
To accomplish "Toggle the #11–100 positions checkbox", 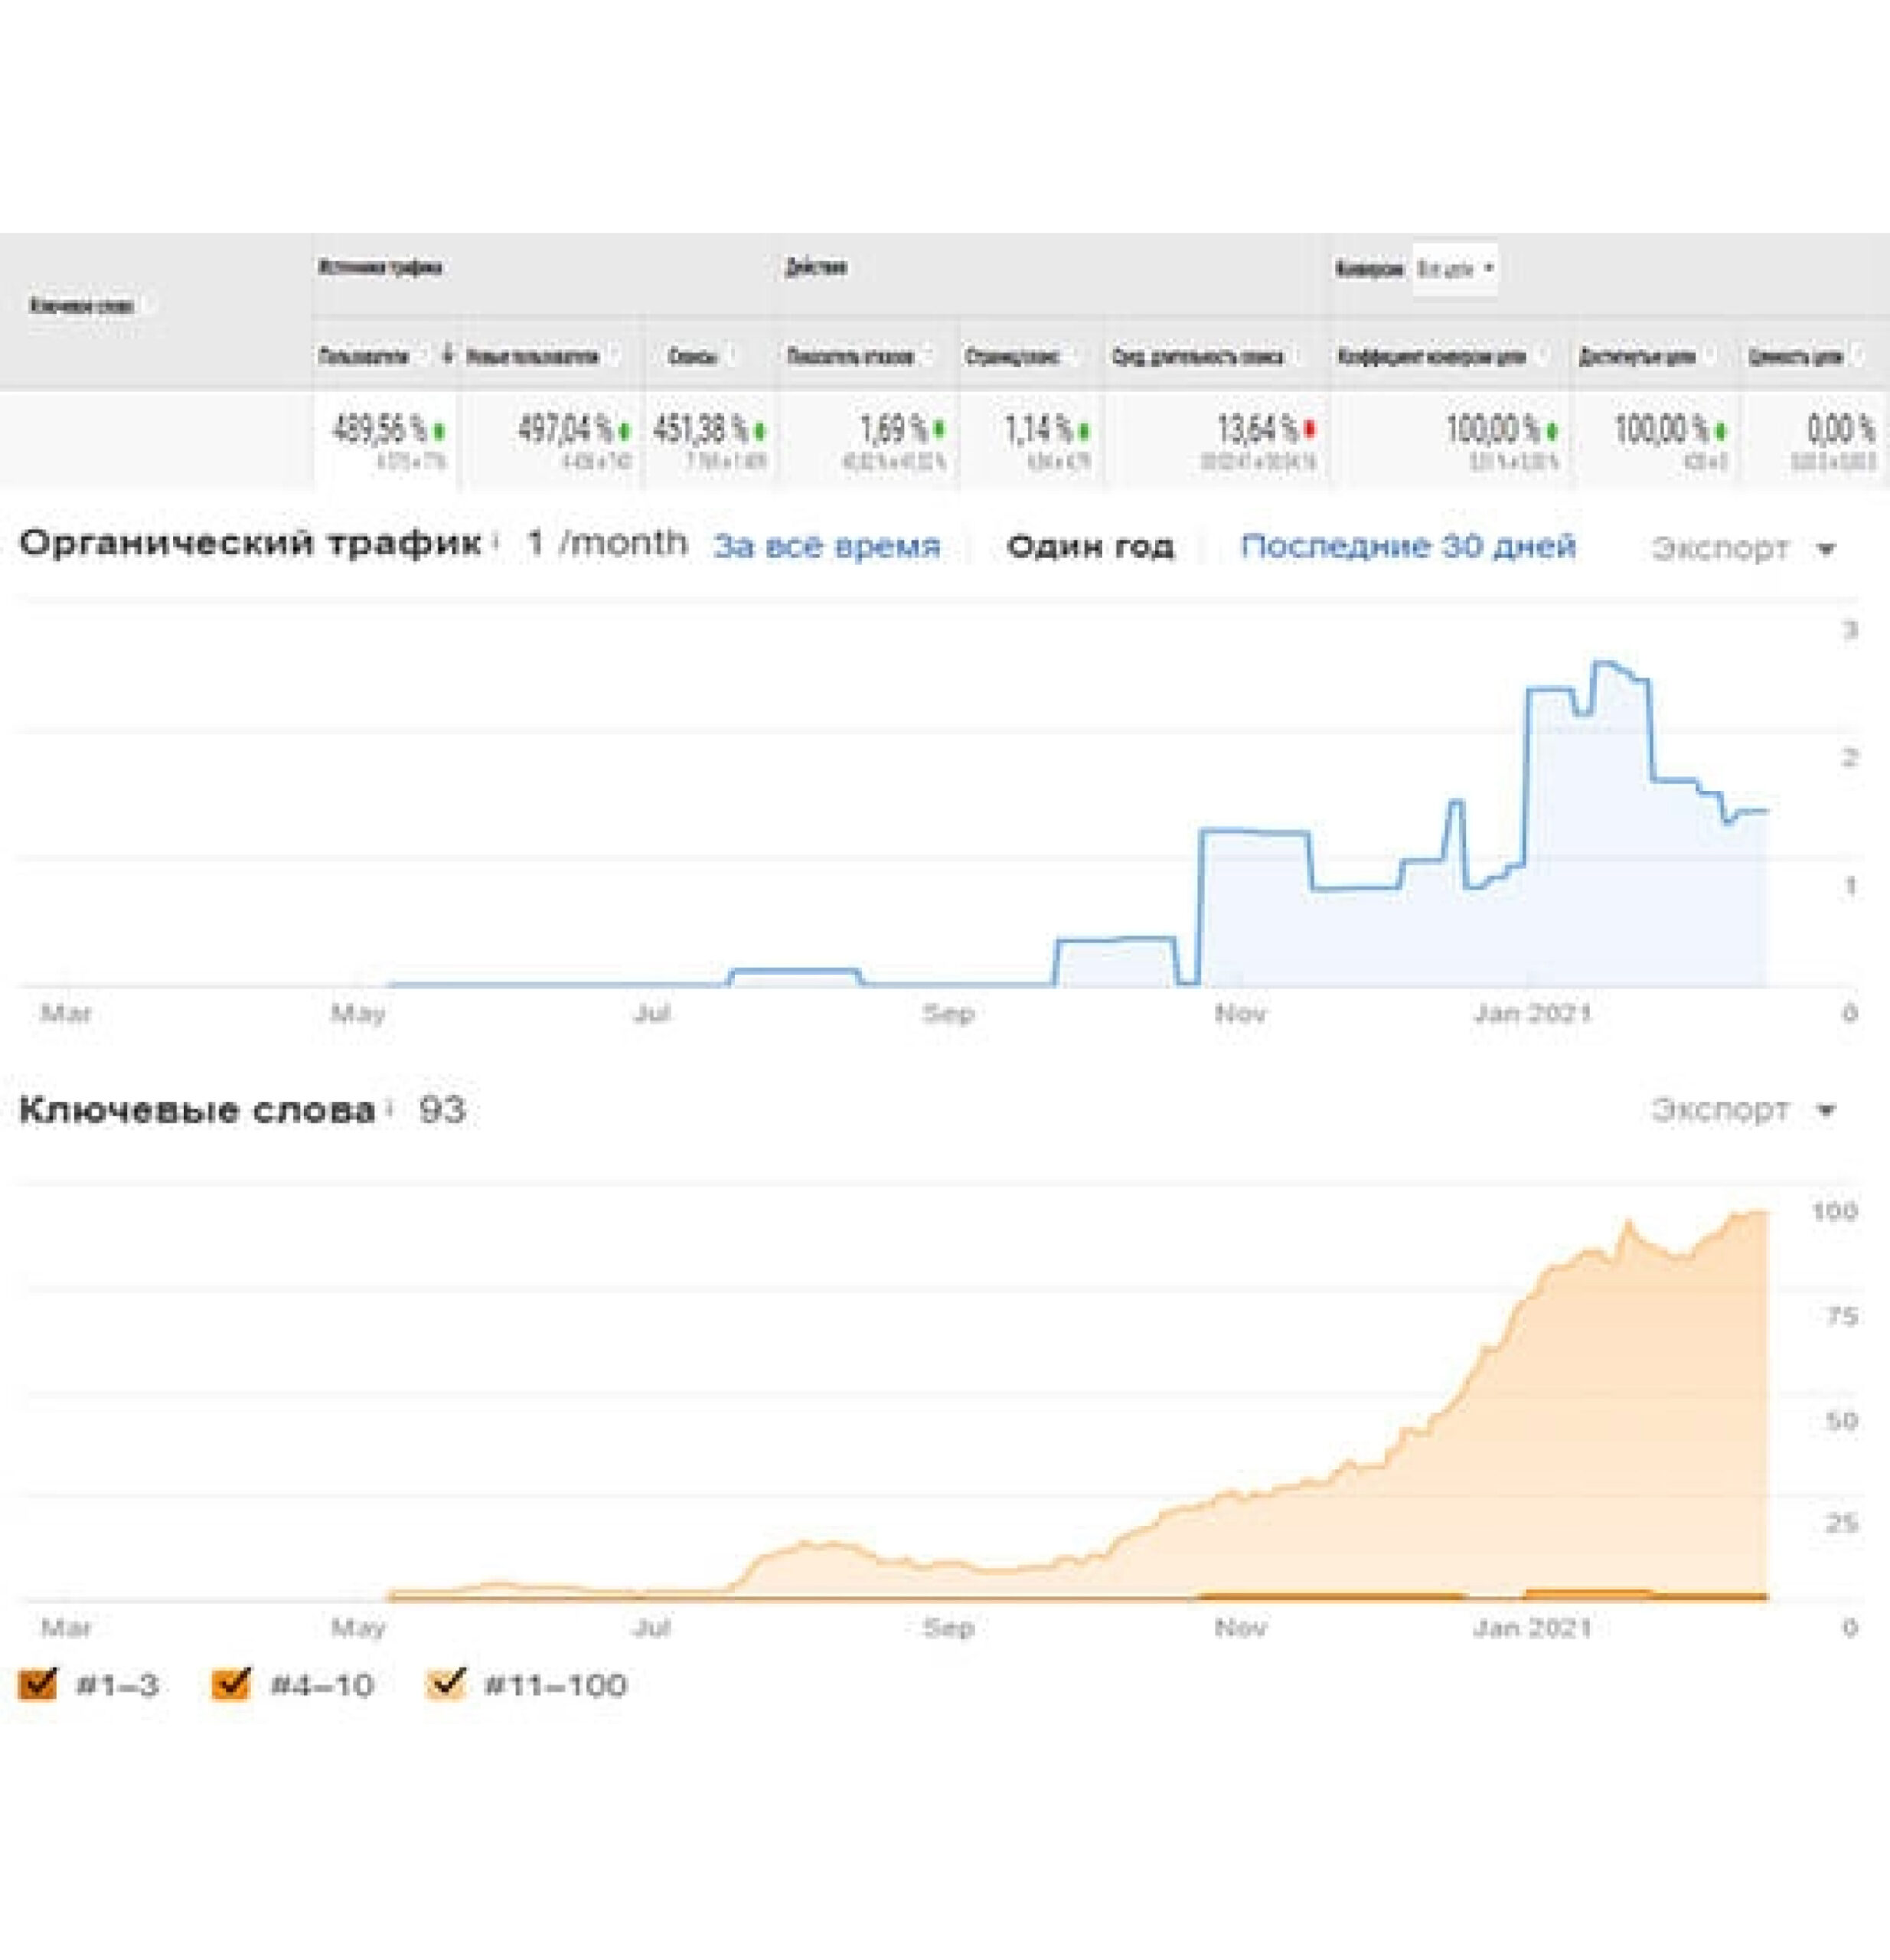I will [445, 1684].
